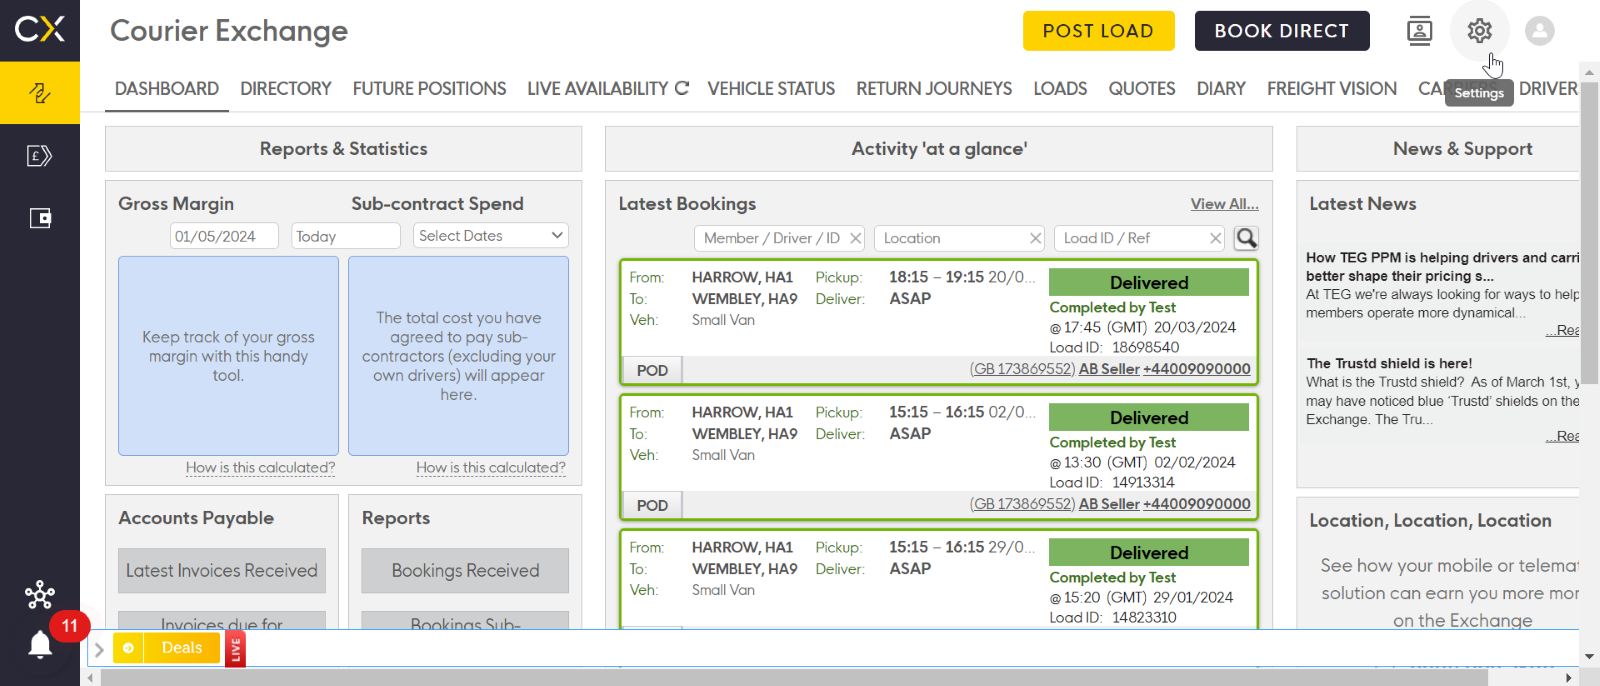Switch to the Dashboard tab
Screen dimensions: 1600x686
click(x=167, y=88)
